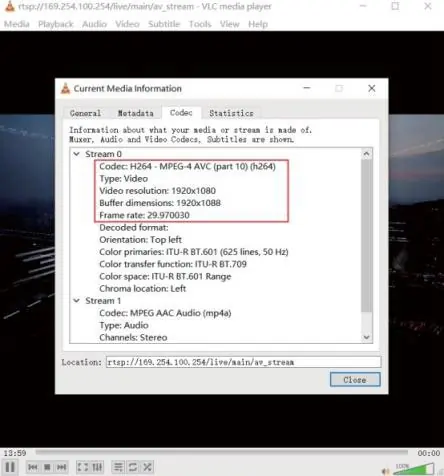Open the Tools menu

coord(200,24)
